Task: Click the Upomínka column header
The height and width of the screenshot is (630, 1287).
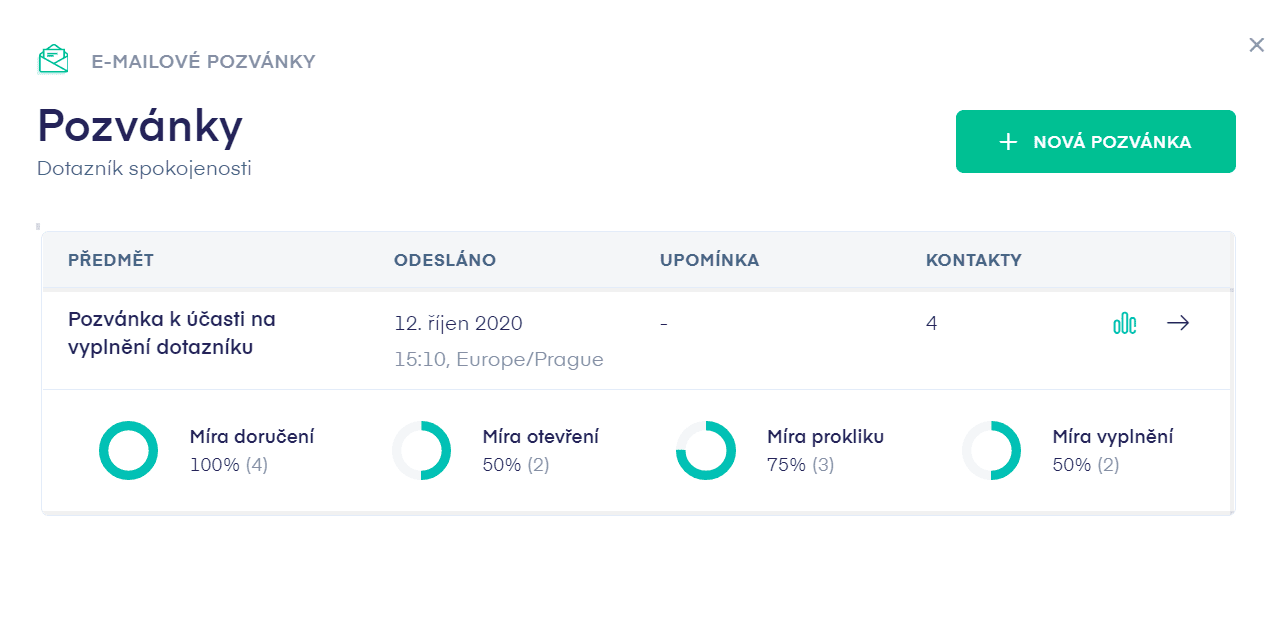Action: [709, 261]
